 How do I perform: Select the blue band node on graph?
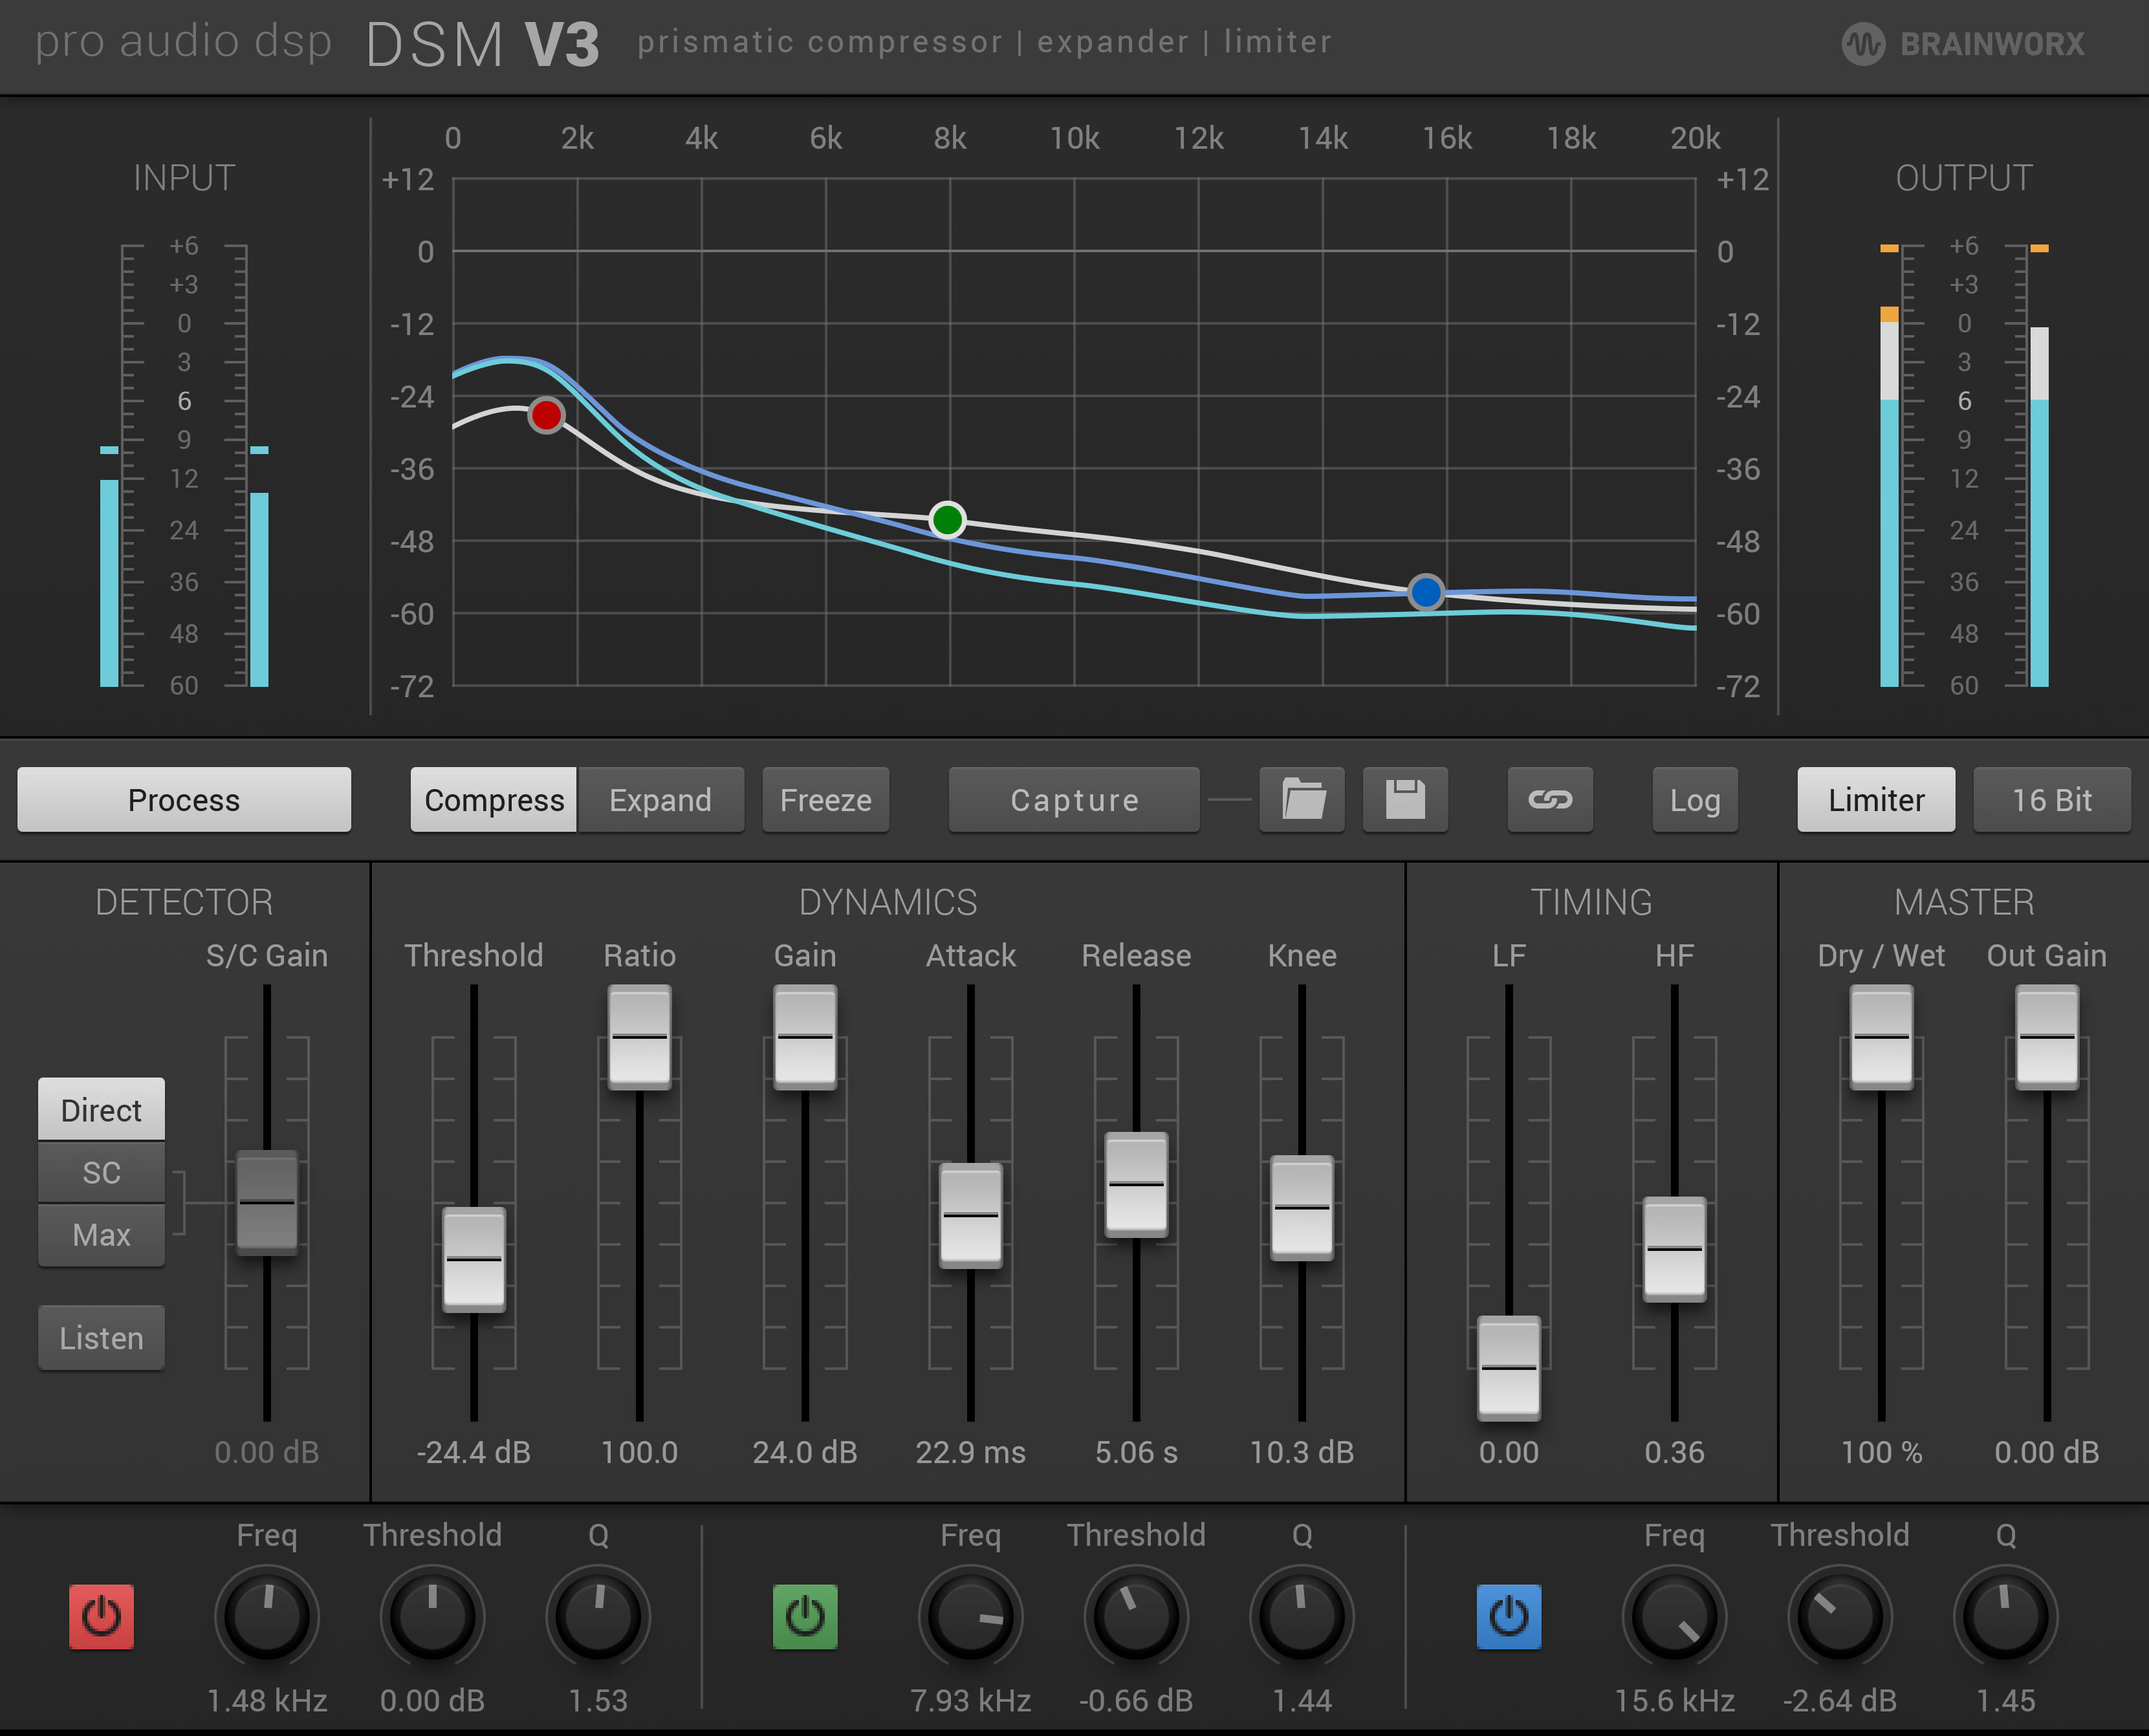pyautogui.click(x=1426, y=592)
